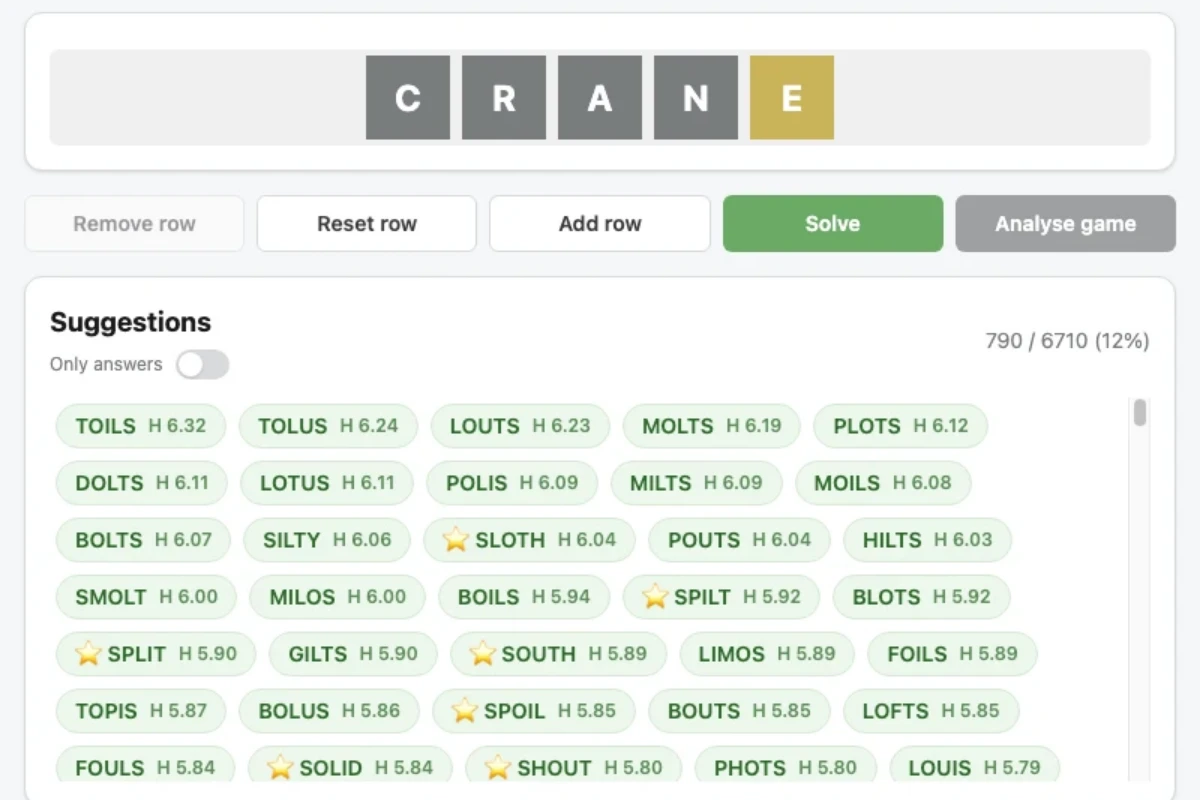
Task: Click the 790 / 6710 (12%) count
Action: click(1068, 341)
